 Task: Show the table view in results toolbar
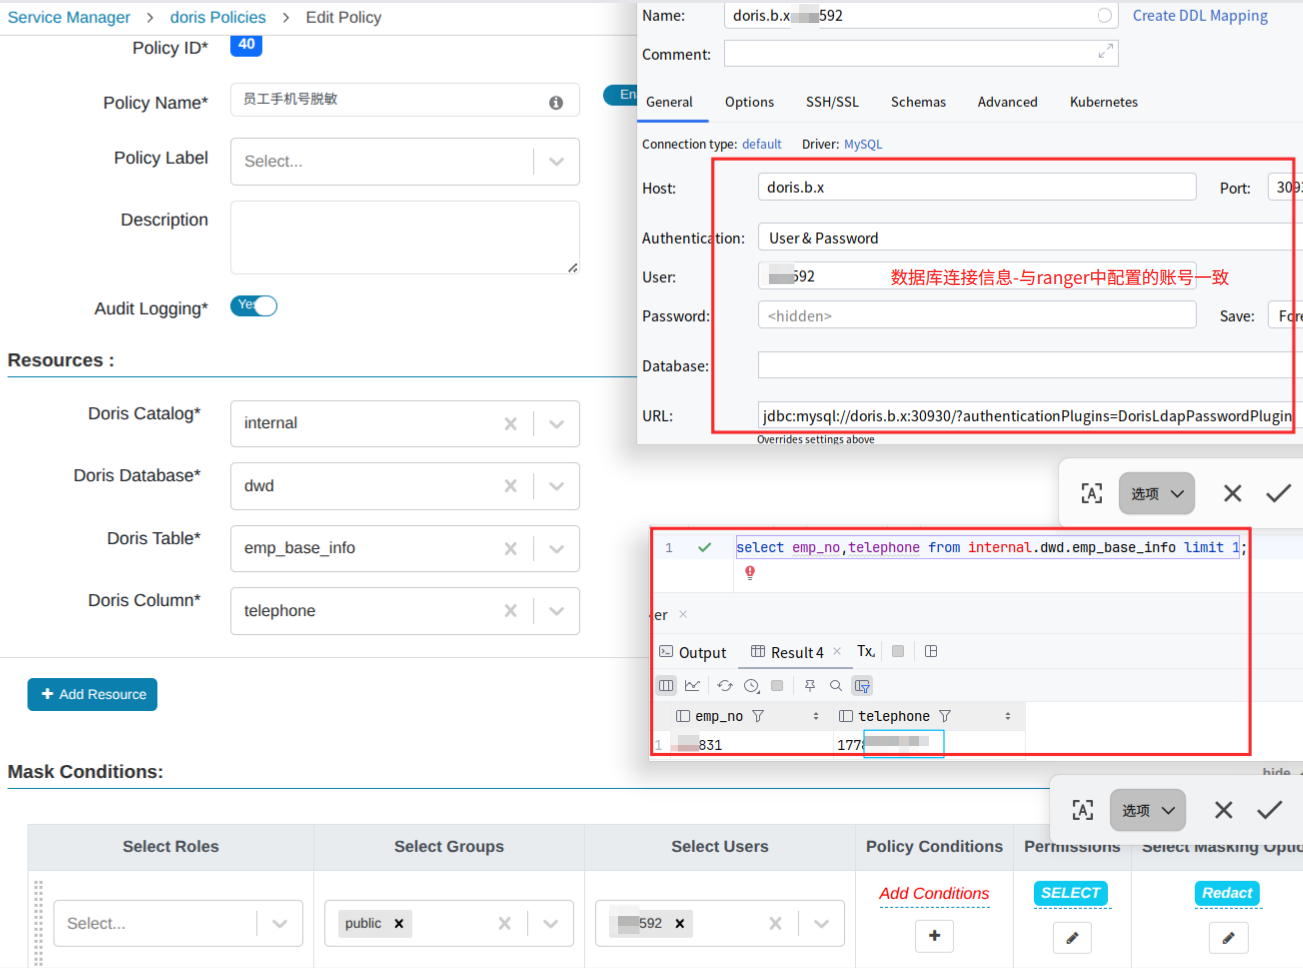point(666,685)
